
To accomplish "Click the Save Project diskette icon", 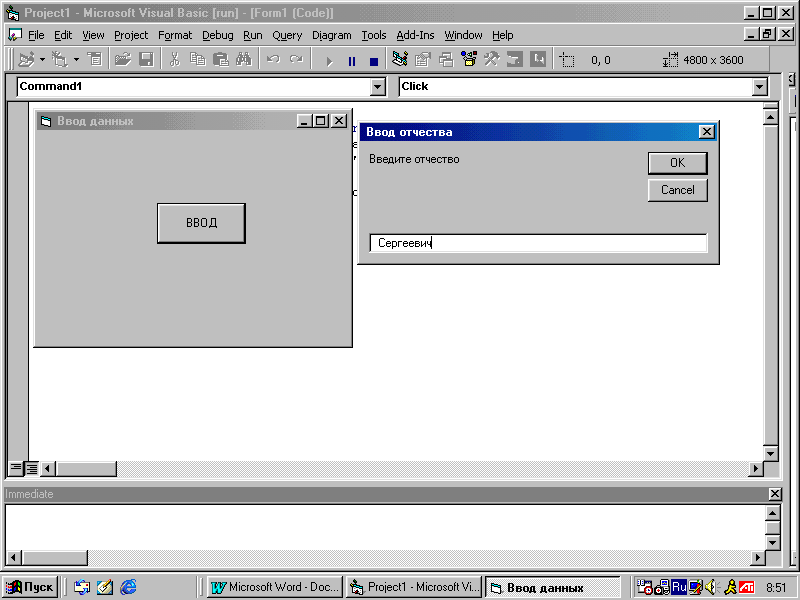I will click(146, 60).
